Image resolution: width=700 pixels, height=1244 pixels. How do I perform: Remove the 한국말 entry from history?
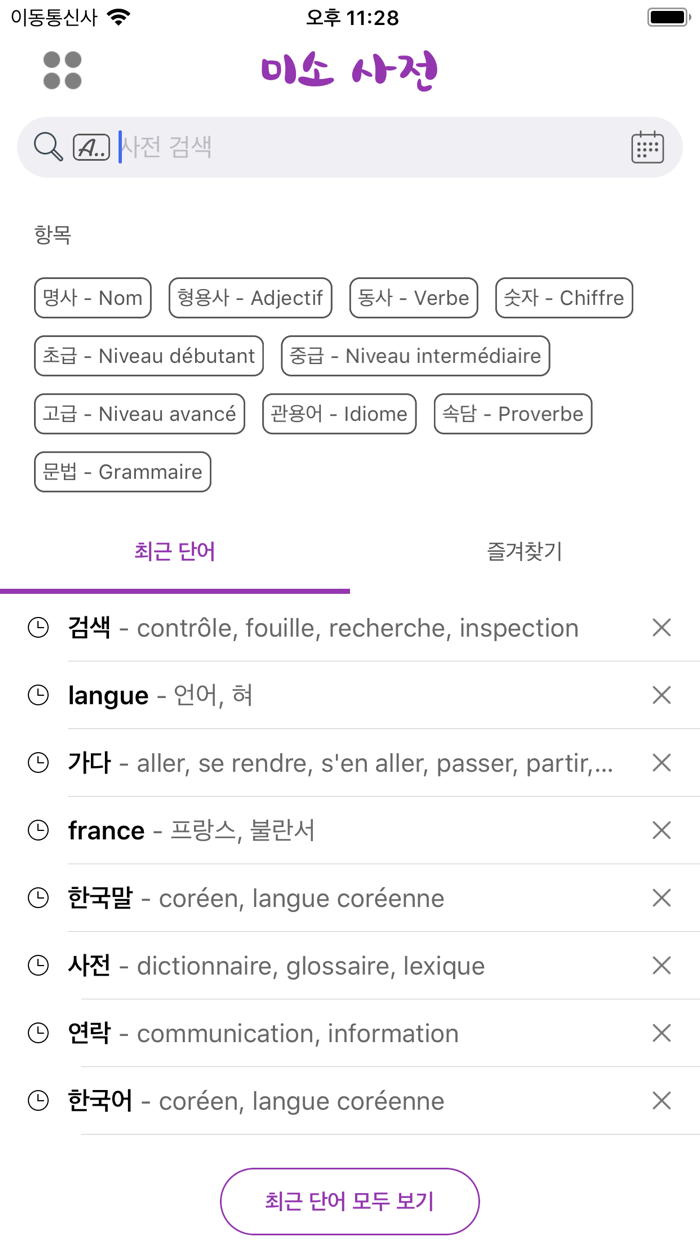coord(661,898)
